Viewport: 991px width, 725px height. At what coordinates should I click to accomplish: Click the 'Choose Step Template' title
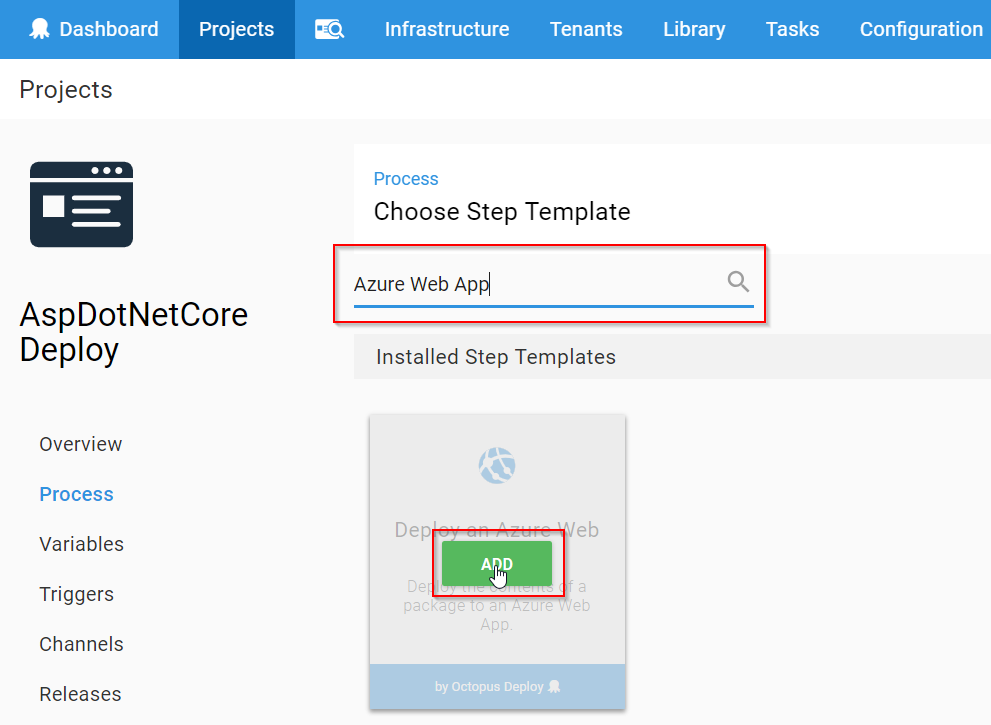tap(502, 211)
